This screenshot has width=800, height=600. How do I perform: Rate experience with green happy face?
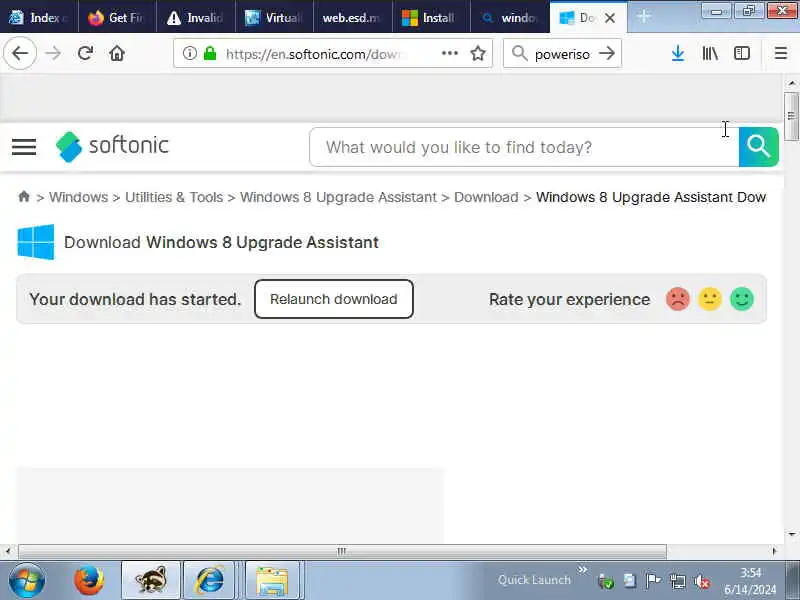(x=742, y=299)
